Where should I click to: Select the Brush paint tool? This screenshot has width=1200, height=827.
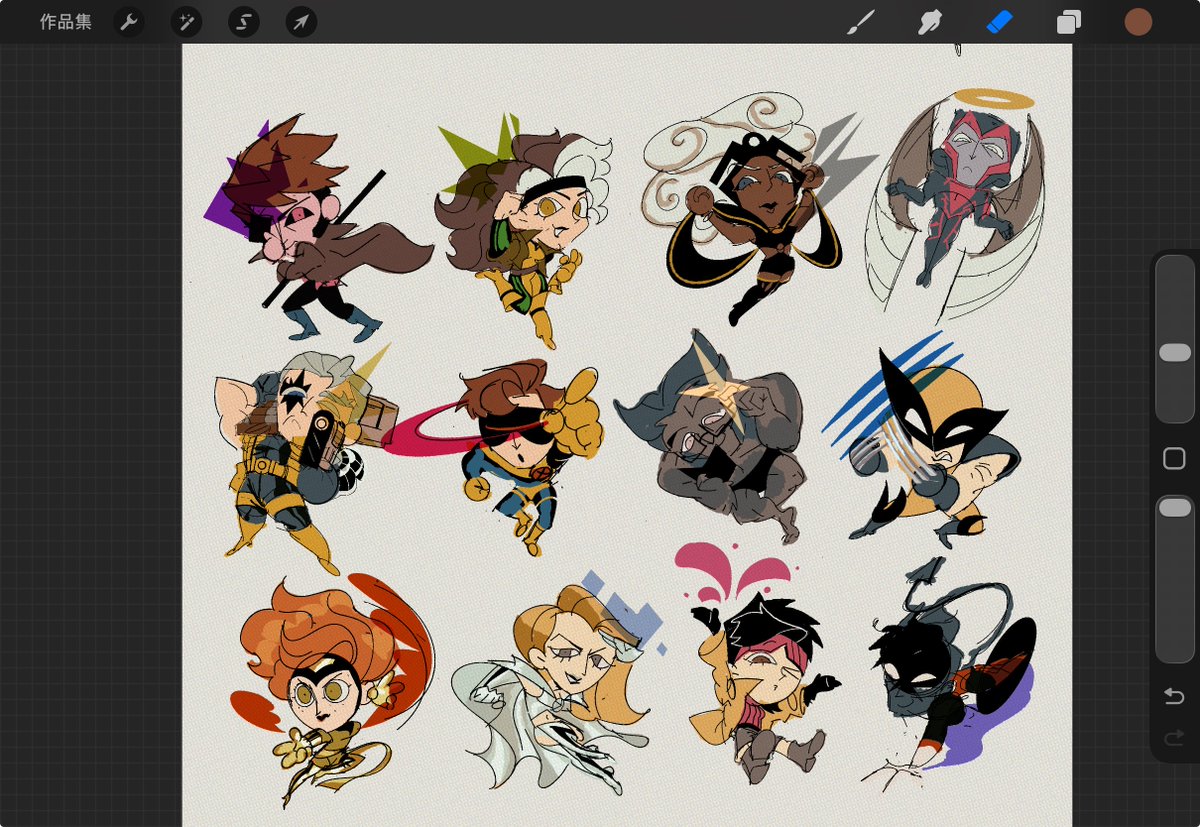click(860, 22)
